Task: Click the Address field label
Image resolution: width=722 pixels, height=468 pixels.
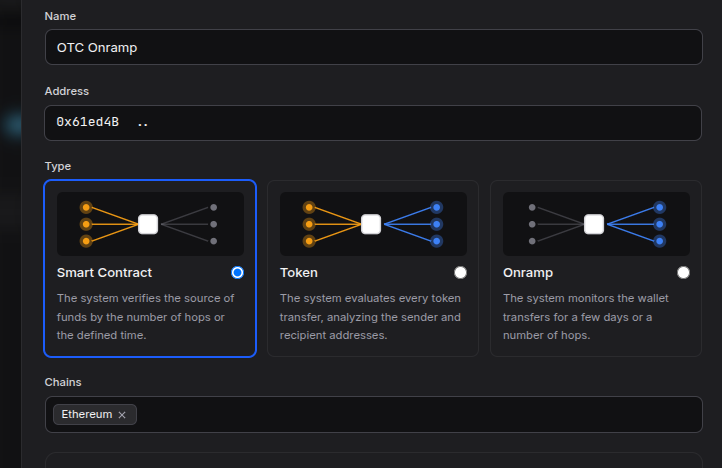Action: click(67, 91)
